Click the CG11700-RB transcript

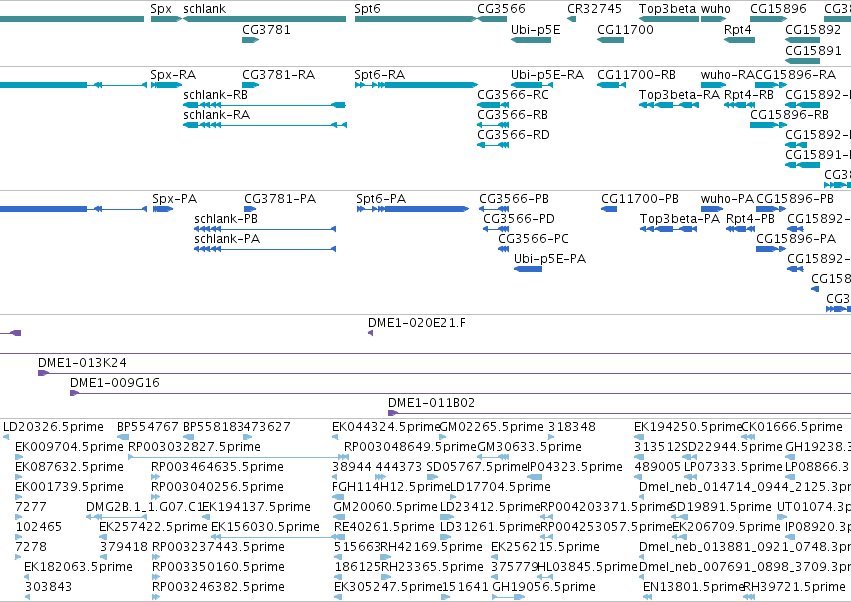click(x=611, y=85)
